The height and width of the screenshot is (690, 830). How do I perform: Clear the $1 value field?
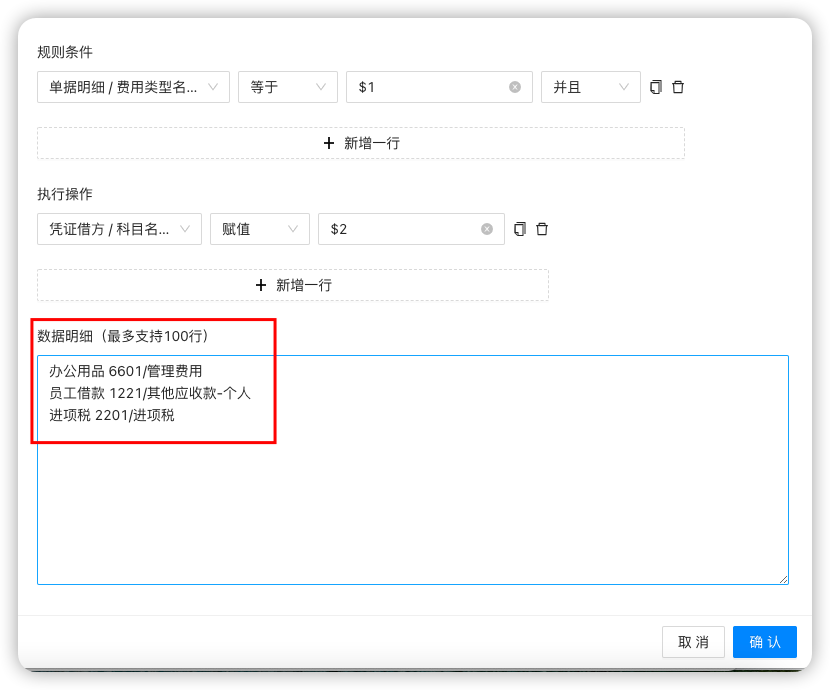(x=515, y=87)
